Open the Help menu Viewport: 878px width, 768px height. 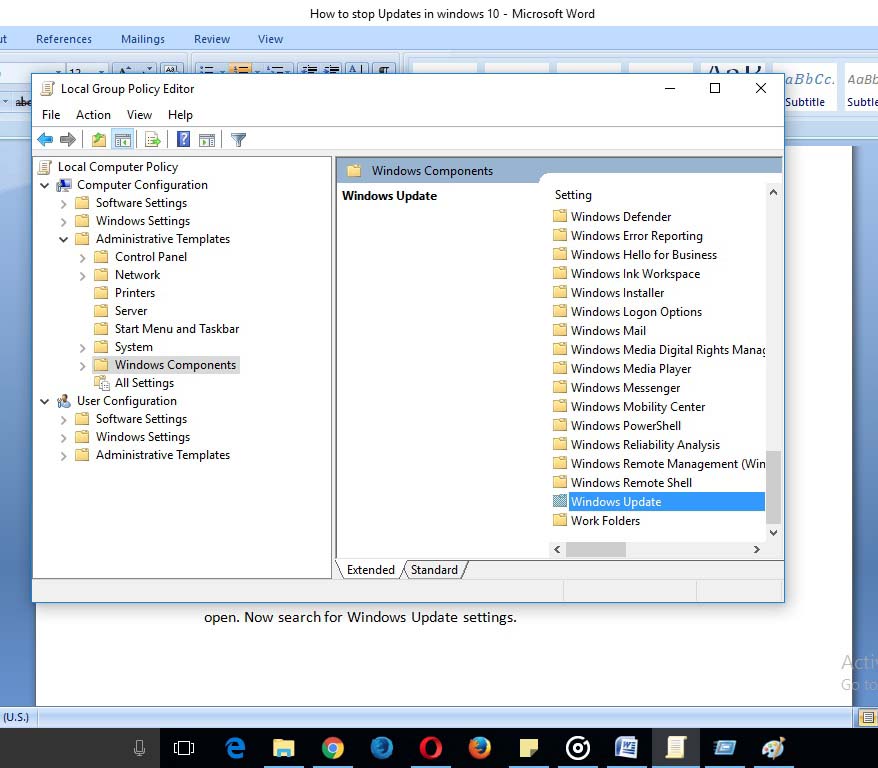(x=180, y=115)
